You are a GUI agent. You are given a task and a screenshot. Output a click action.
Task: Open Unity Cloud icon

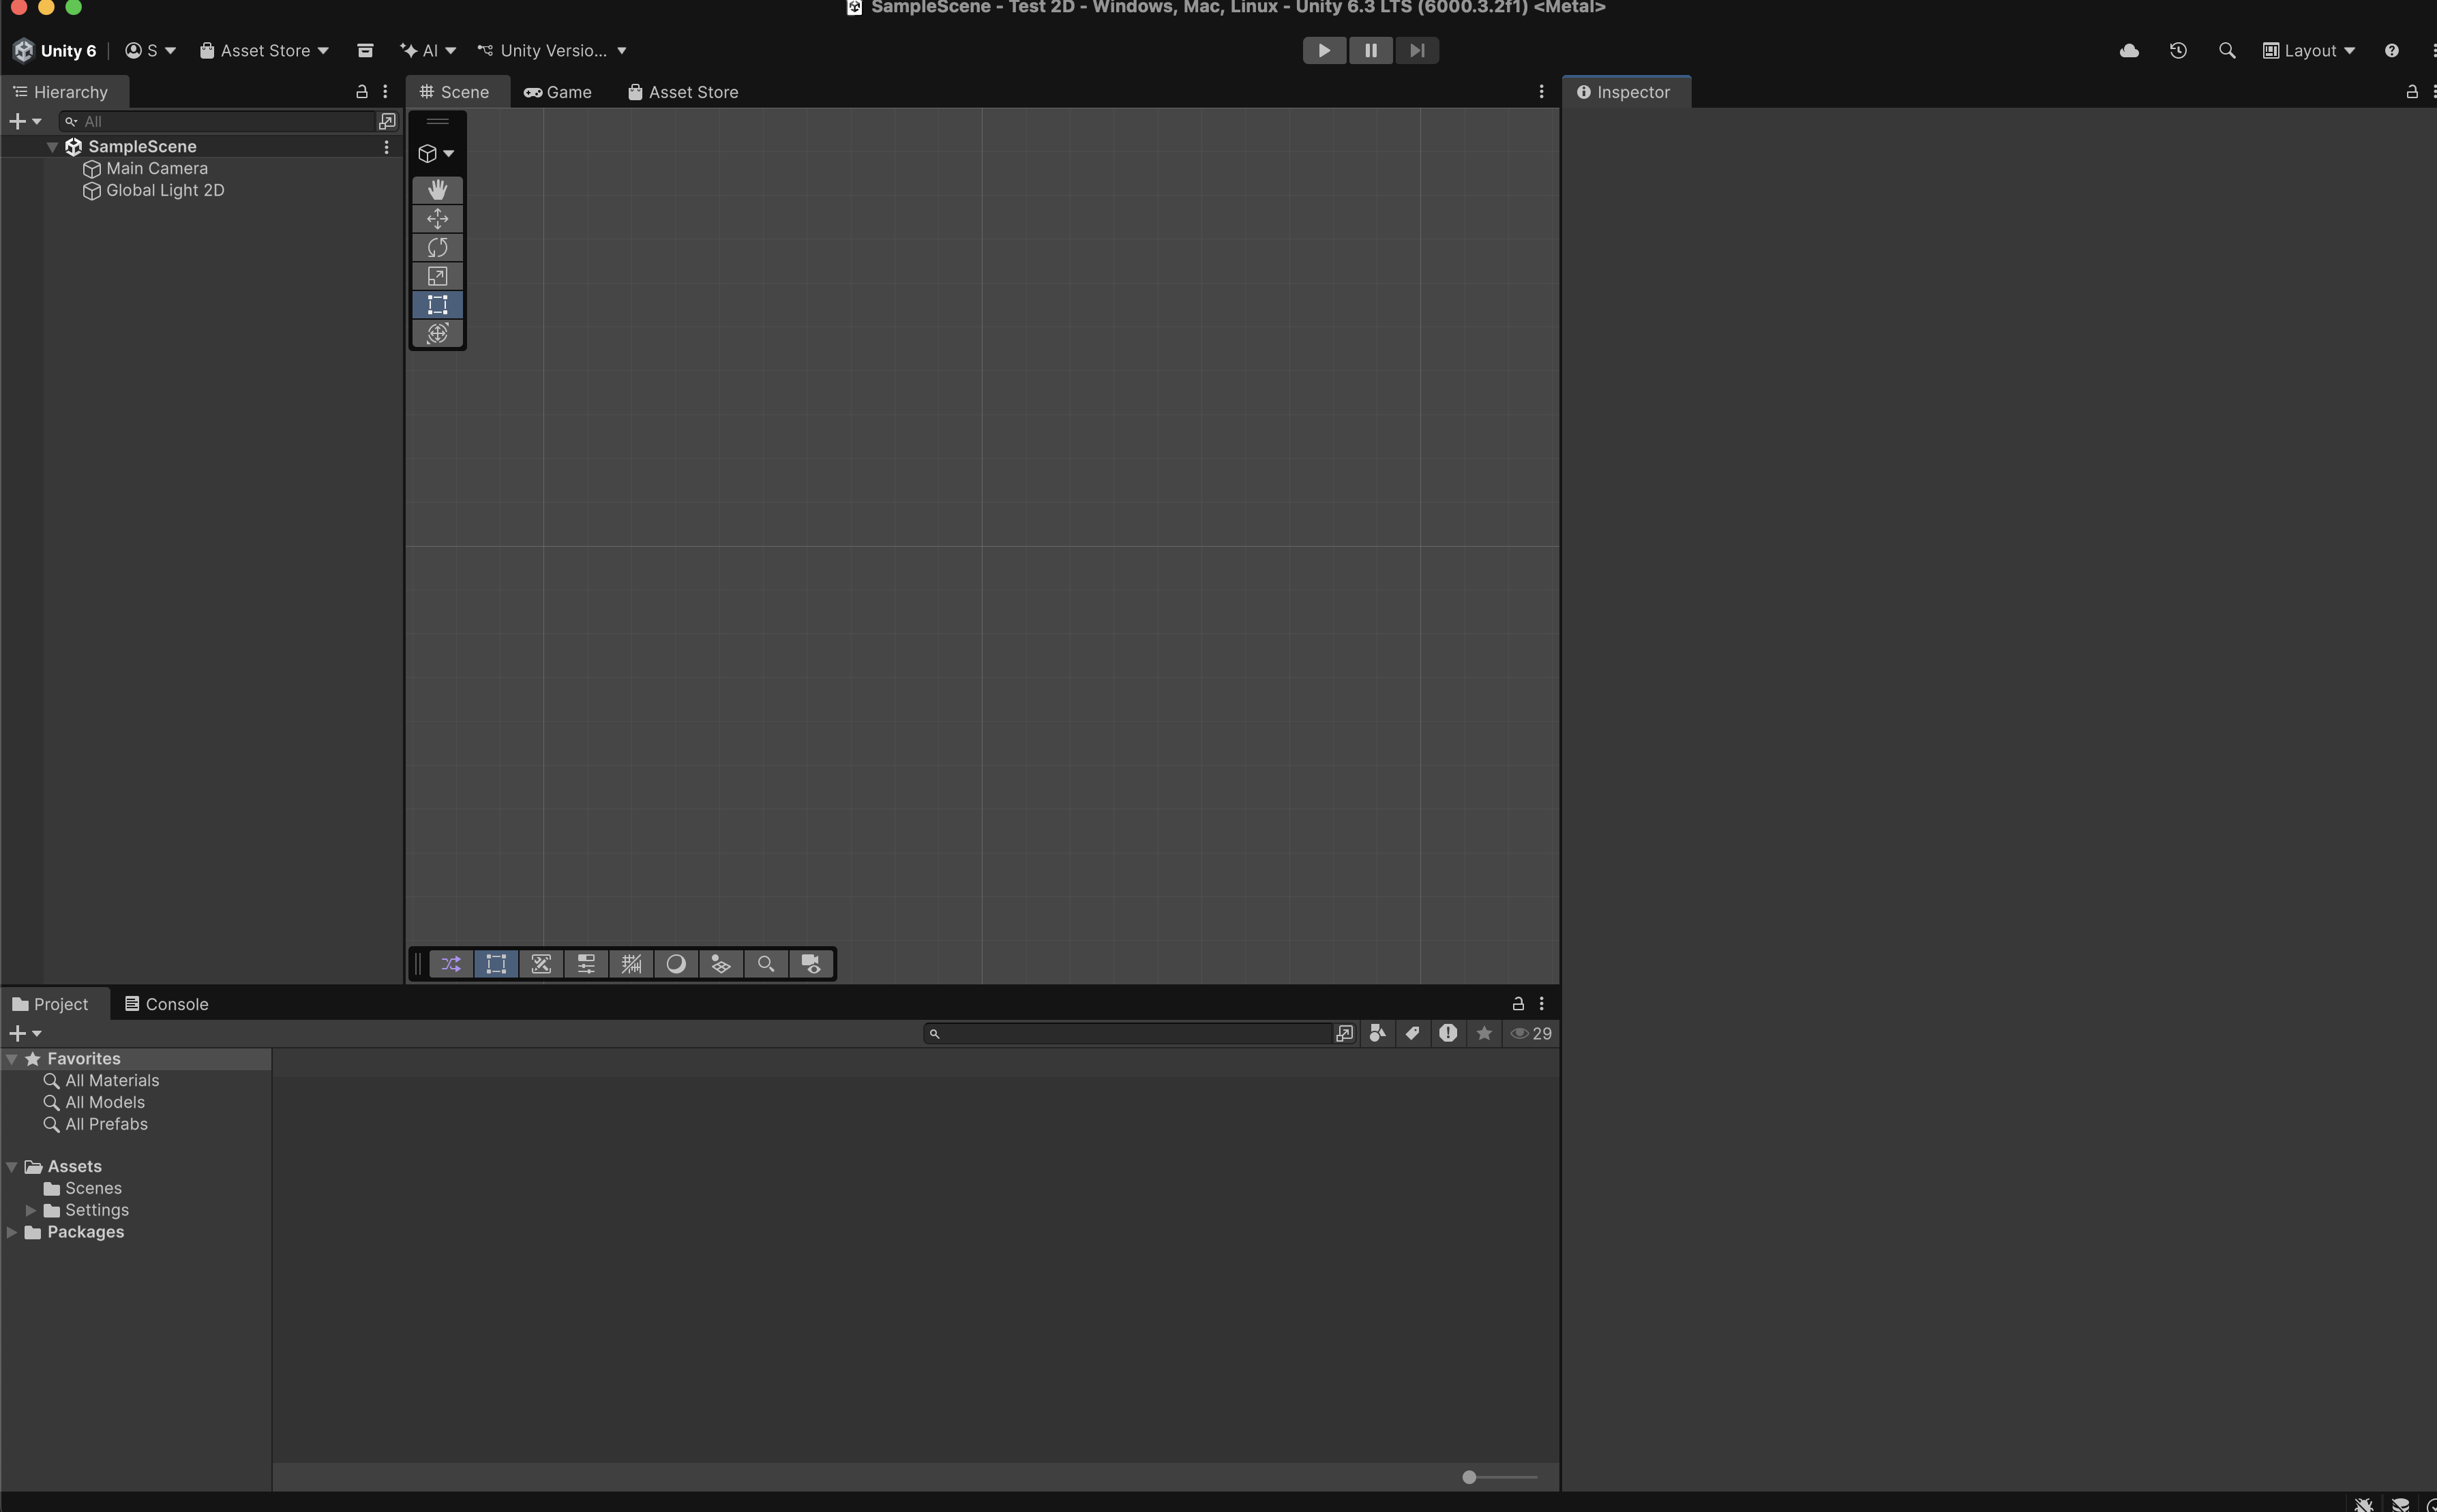click(x=2129, y=51)
